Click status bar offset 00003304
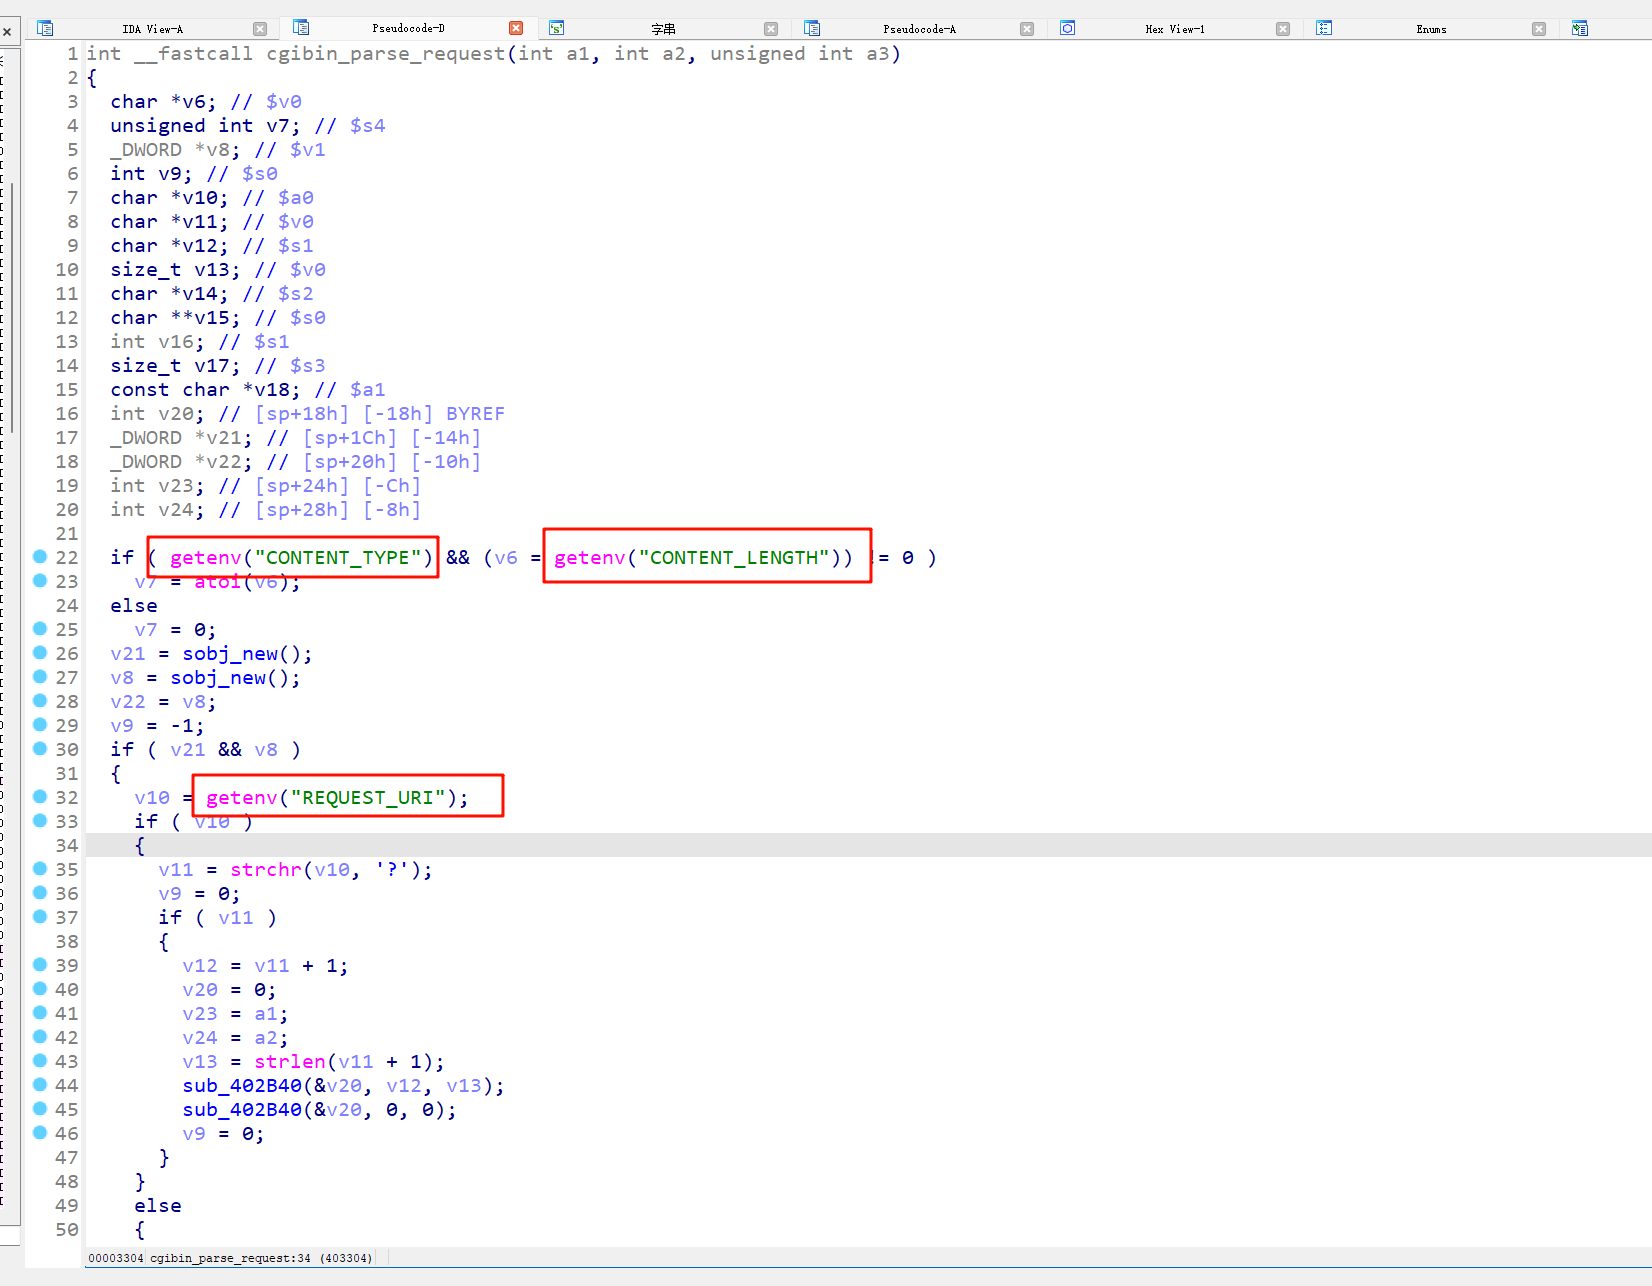This screenshot has width=1652, height=1286. [x=115, y=1258]
